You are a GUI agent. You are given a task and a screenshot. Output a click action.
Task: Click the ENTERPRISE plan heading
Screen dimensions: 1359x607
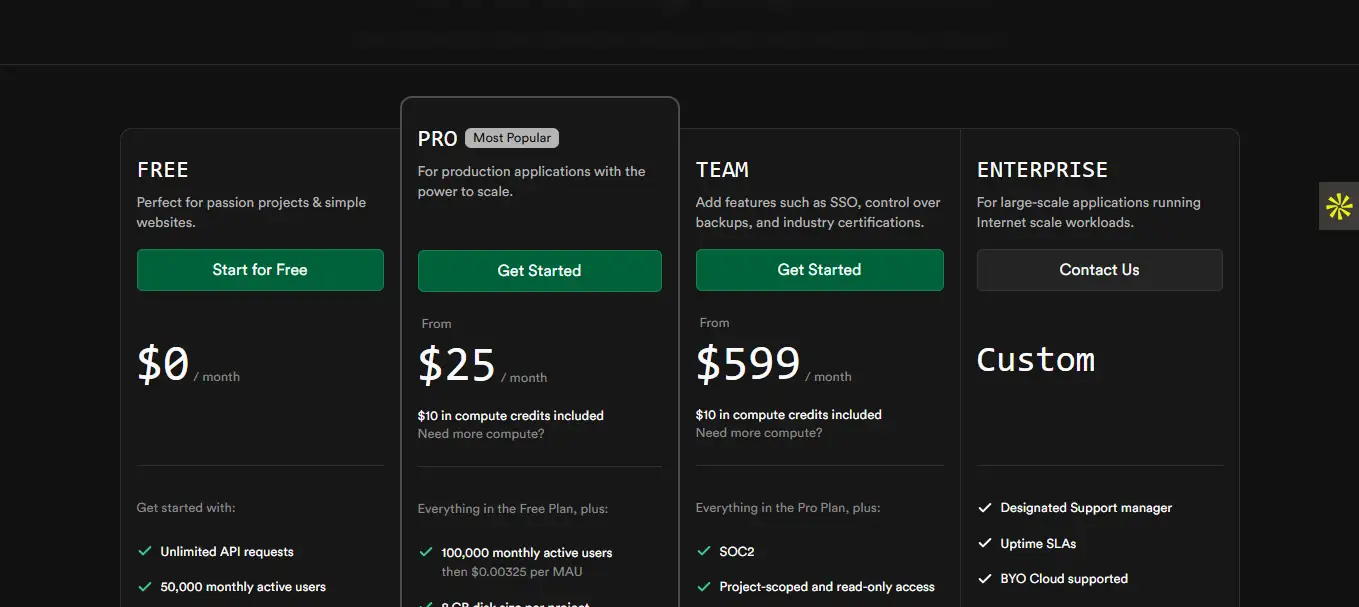(1042, 170)
